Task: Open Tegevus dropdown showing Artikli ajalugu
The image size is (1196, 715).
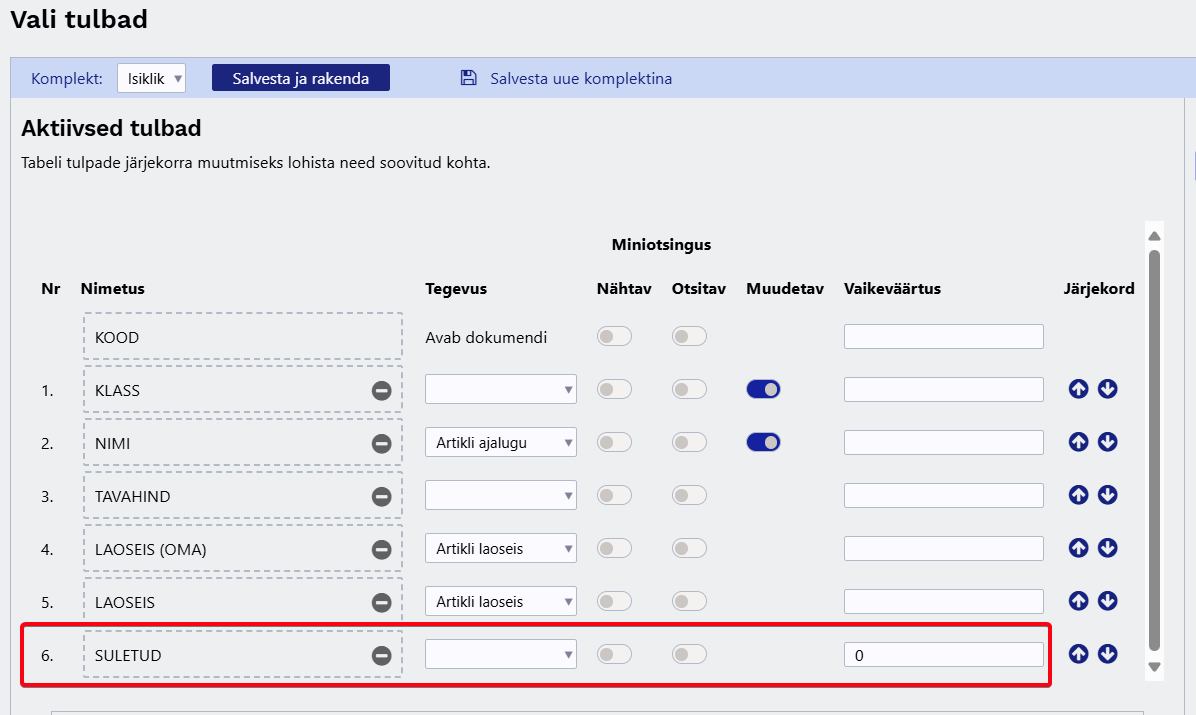Action: click(500, 442)
